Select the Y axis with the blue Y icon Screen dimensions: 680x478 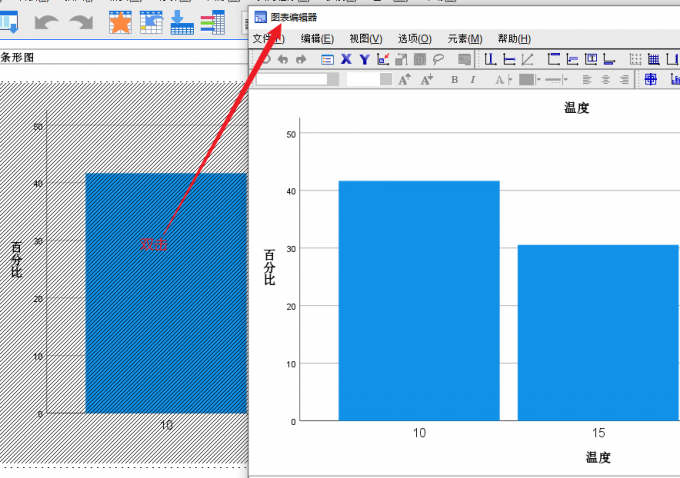pos(364,59)
